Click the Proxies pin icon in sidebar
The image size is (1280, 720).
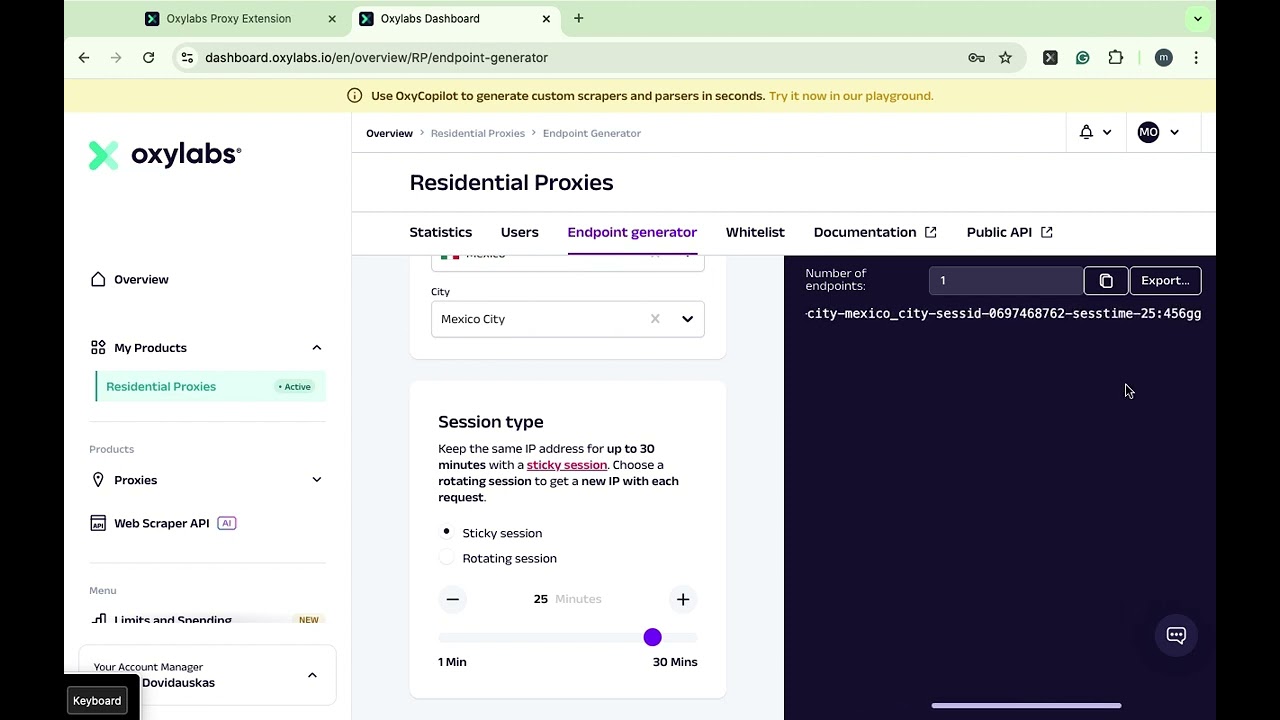[x=98, y=480]
